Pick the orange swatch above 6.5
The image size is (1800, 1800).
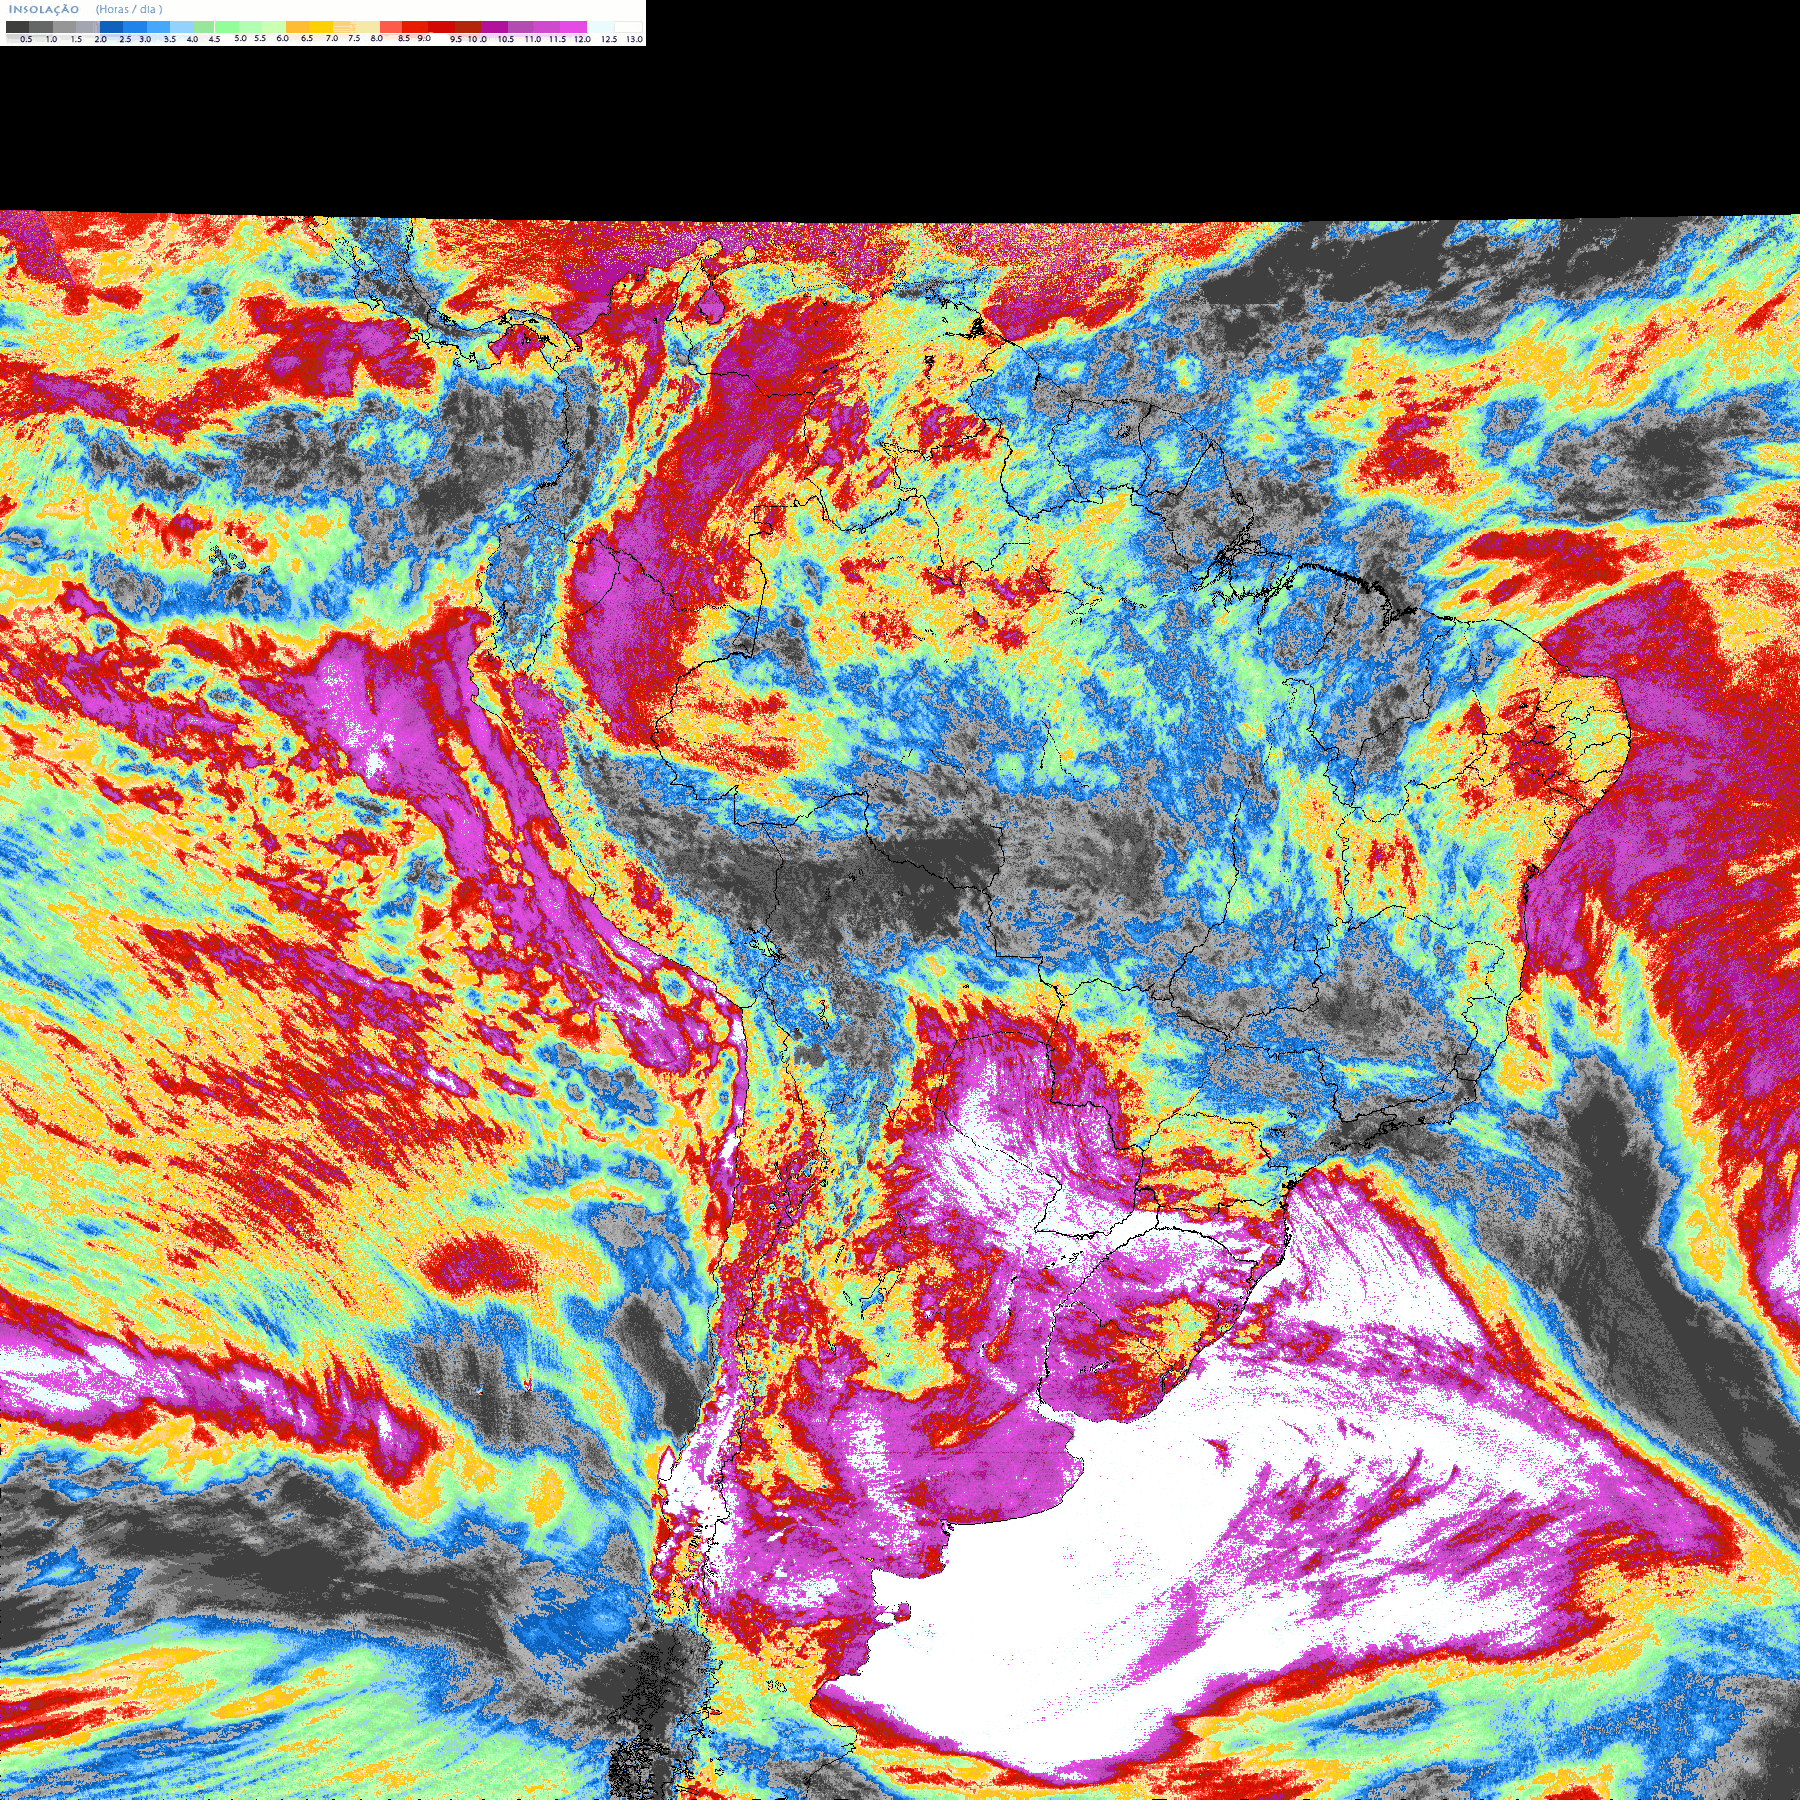pyautogui.click(x=297, y=27)
